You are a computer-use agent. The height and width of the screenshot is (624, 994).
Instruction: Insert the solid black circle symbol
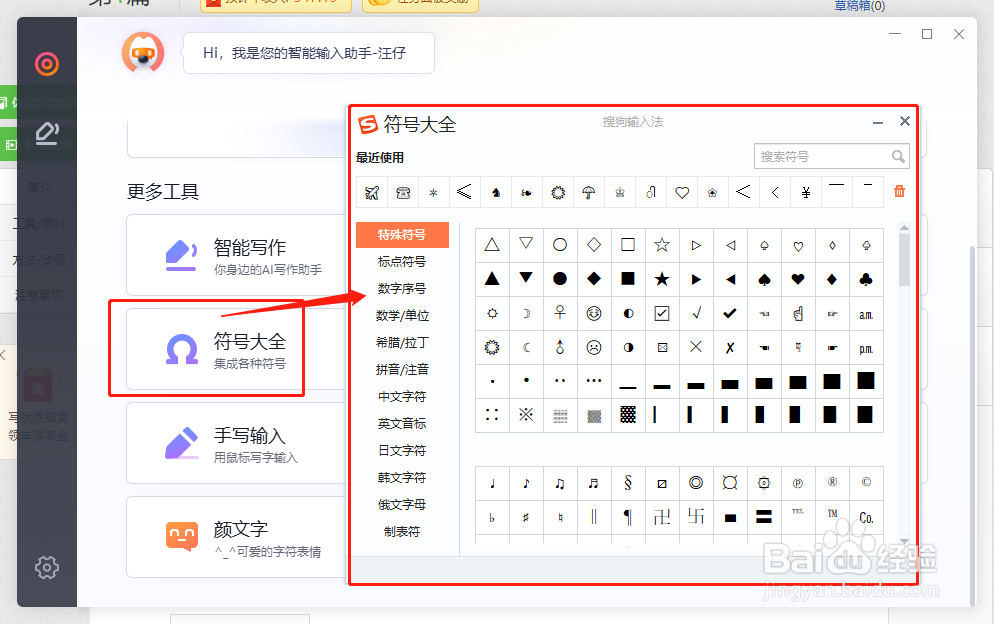pos(560,279)
